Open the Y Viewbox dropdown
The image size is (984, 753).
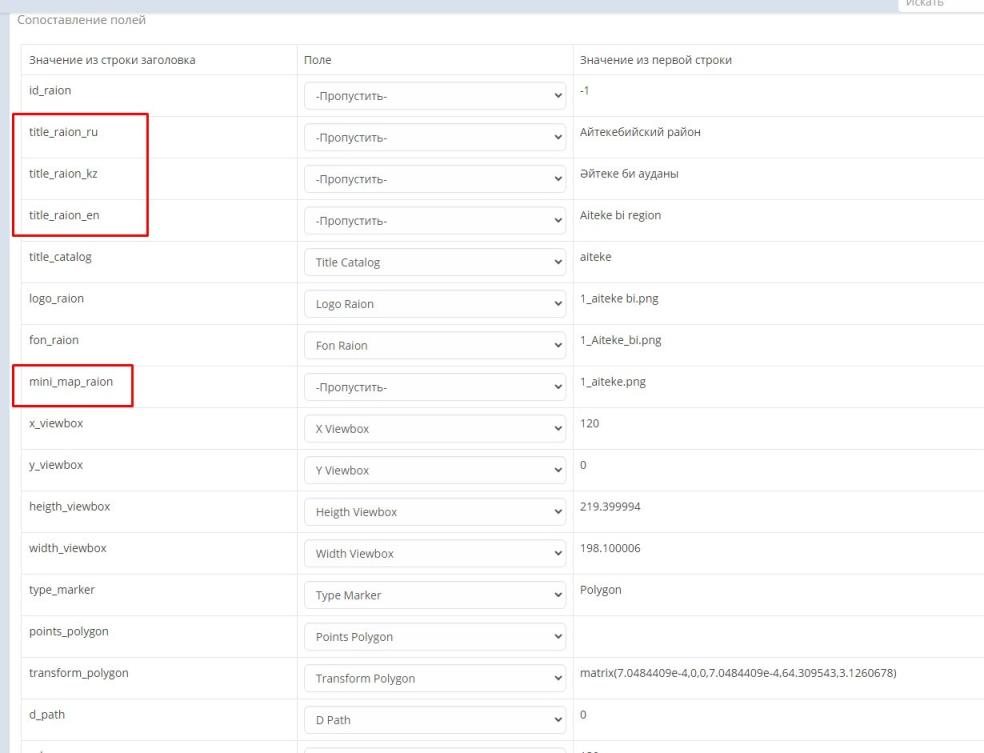tap(435, 470)
